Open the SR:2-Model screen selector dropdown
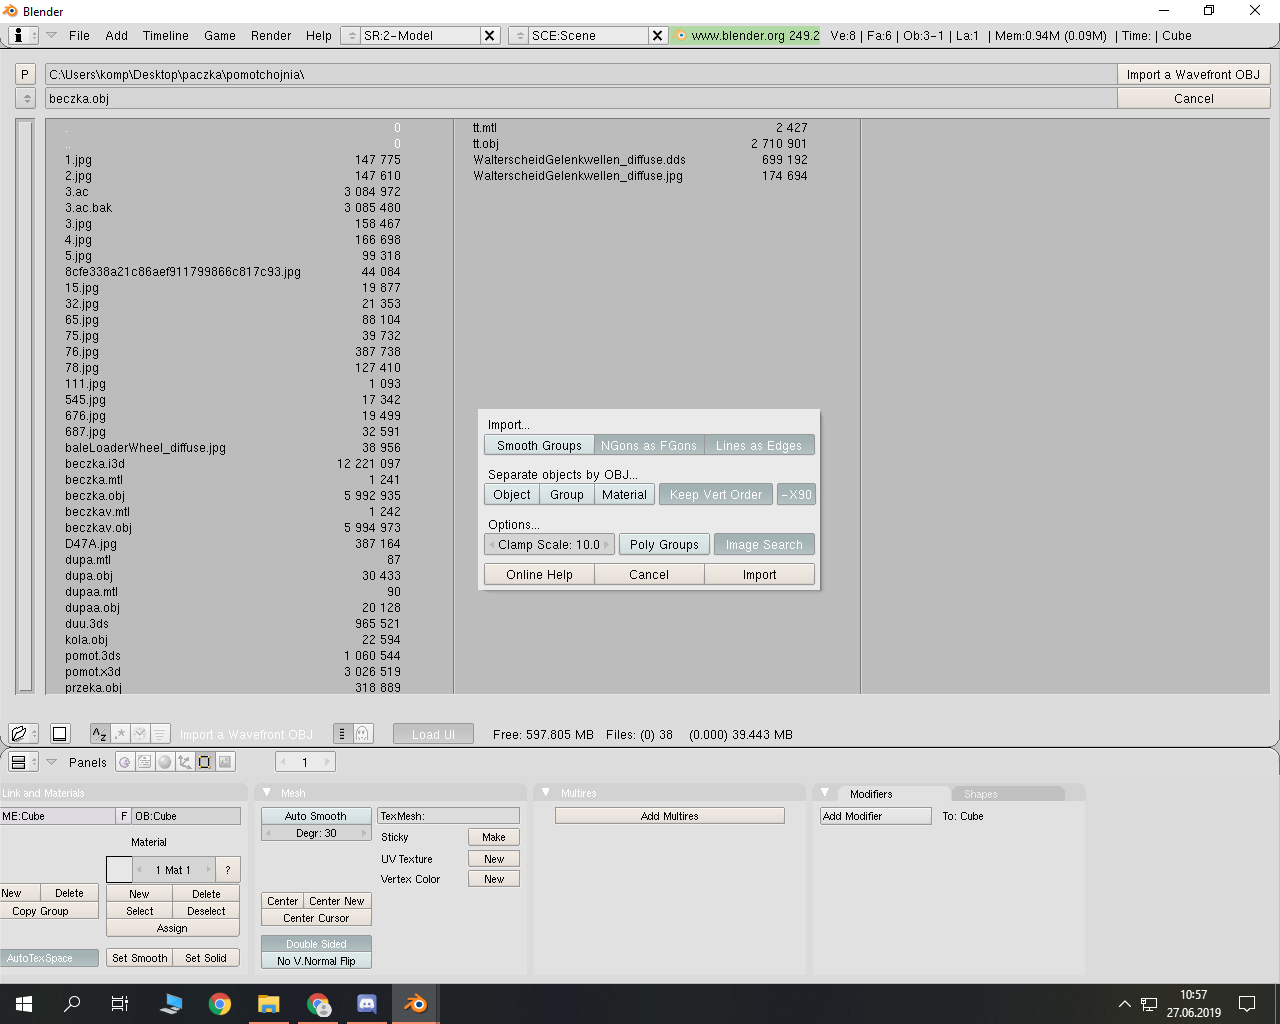This screenshot has width=1280, height=1024. [x=350, y=35]
